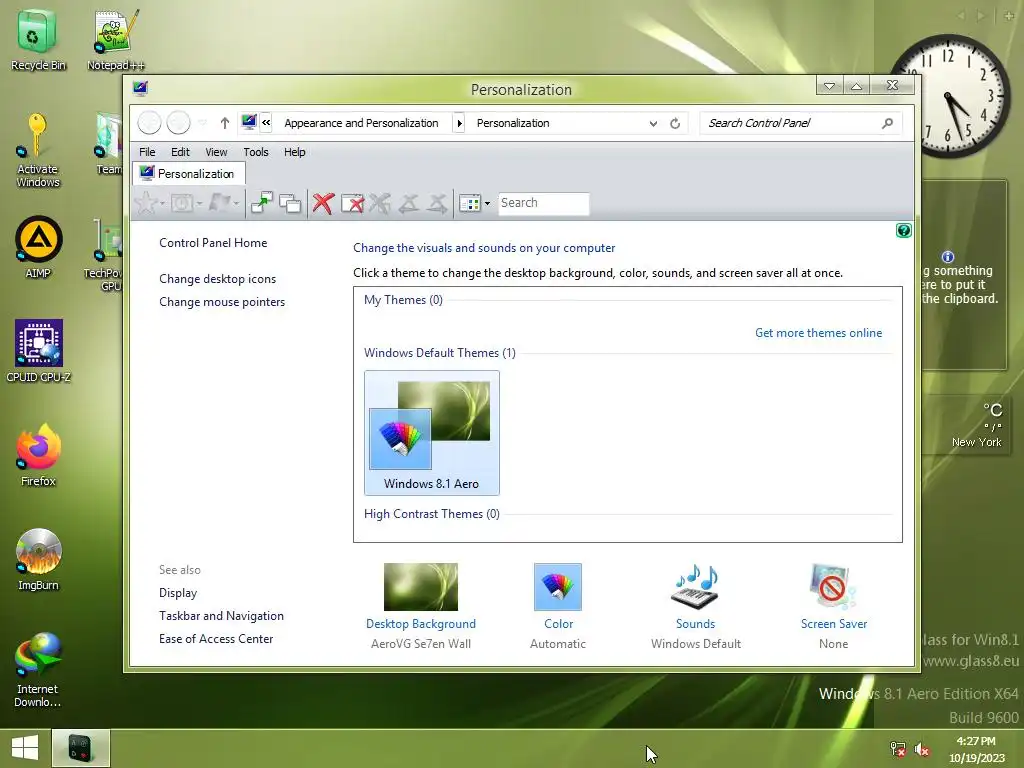Click the red X close tab icon
This screenshot has height=768, width=1024.
(323, 203)
